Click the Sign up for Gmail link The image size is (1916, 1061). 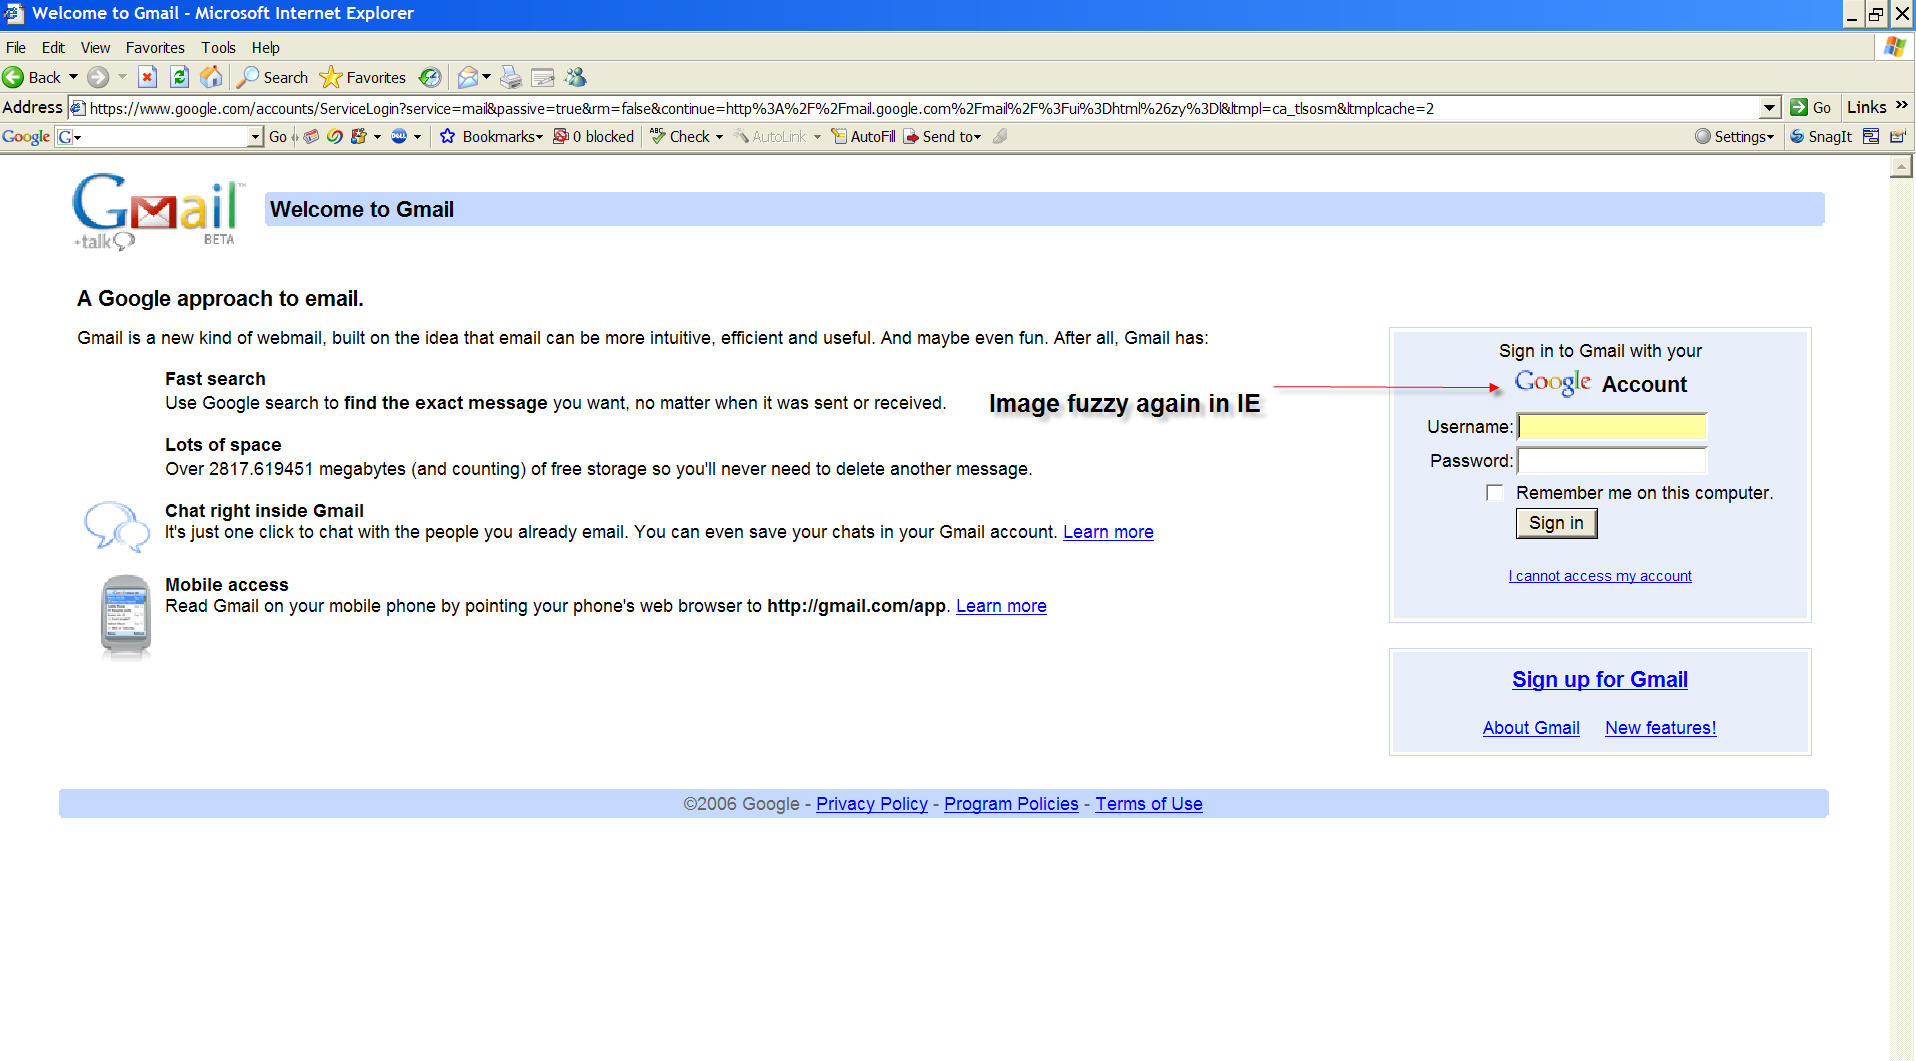pyautogui.click(x=1600, y=680)
